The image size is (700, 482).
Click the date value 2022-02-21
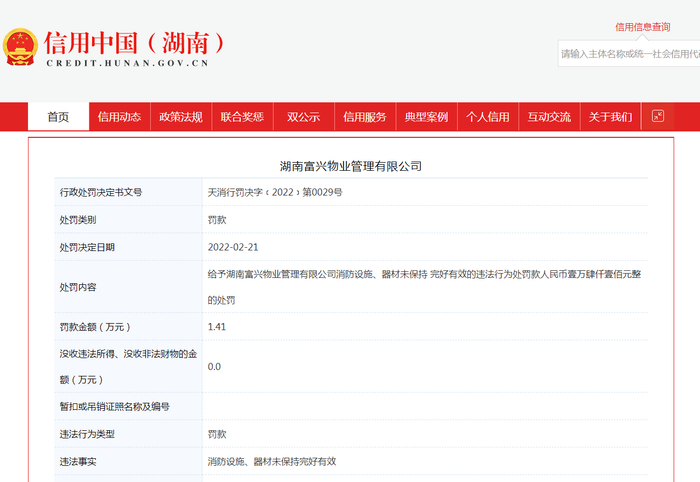pos(233,247)
